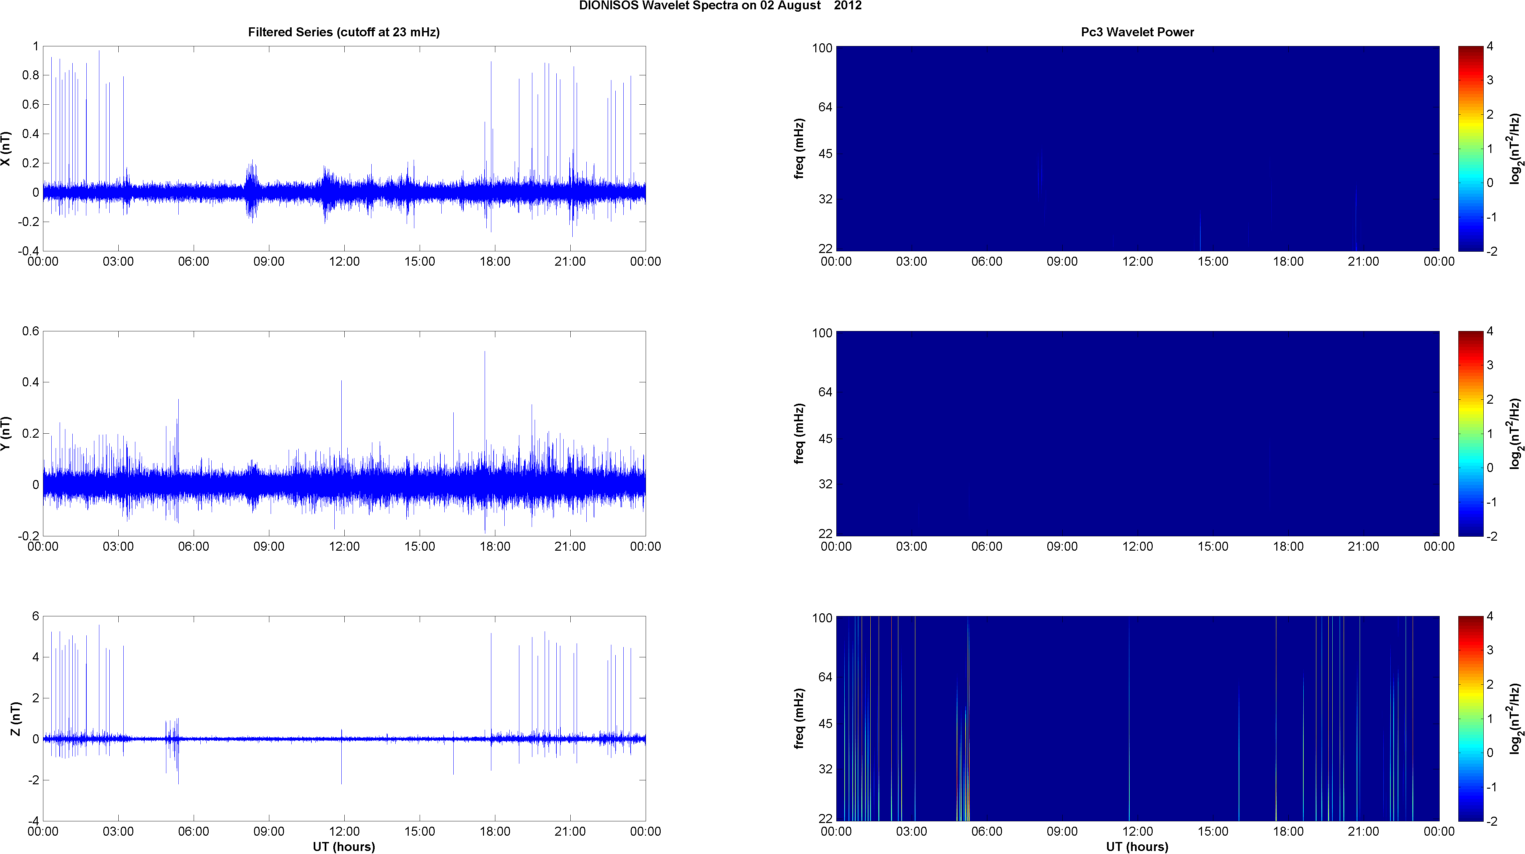Click the Z (nT) filtered time series plot

pos(344,718)
